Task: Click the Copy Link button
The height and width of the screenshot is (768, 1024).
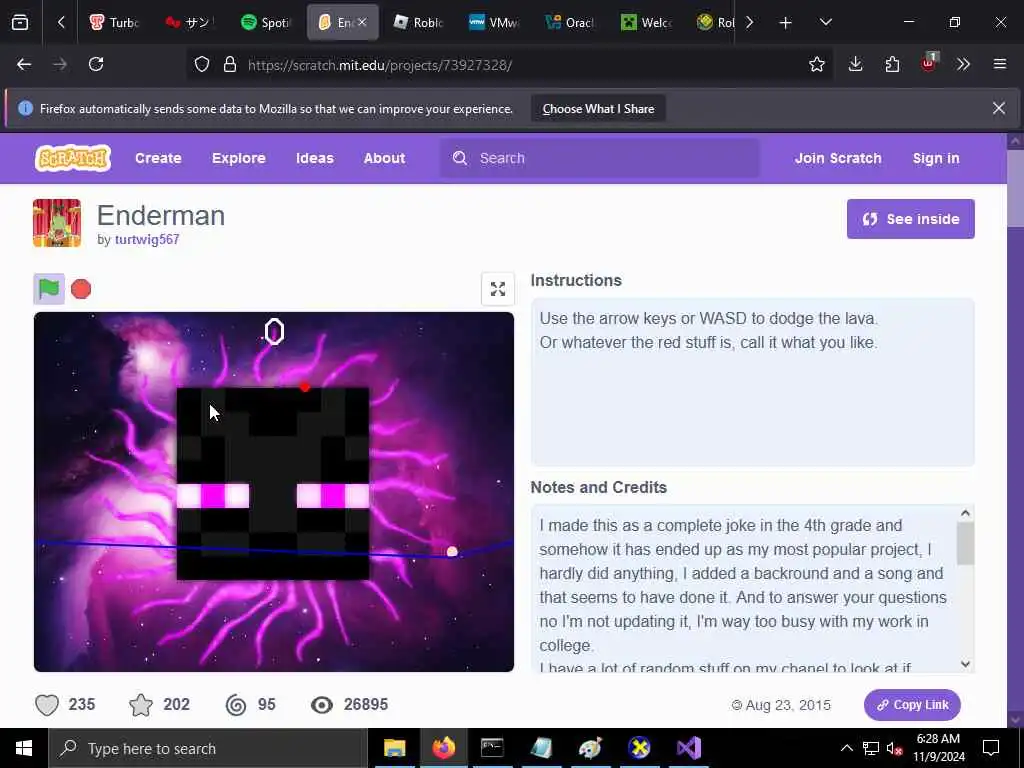Action: pos(912,705)
